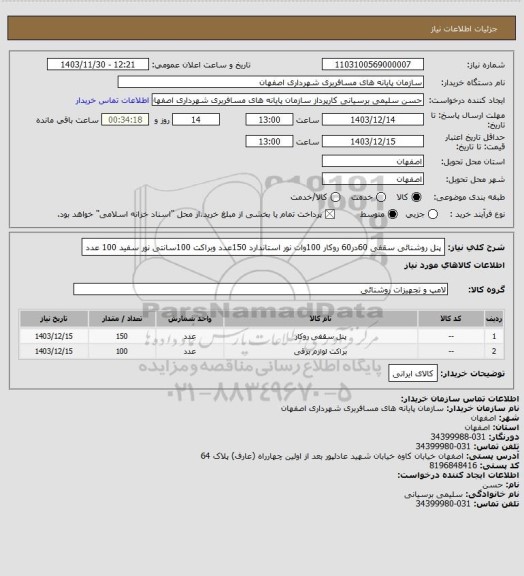Choose the جزیی purchase process option

433,214
